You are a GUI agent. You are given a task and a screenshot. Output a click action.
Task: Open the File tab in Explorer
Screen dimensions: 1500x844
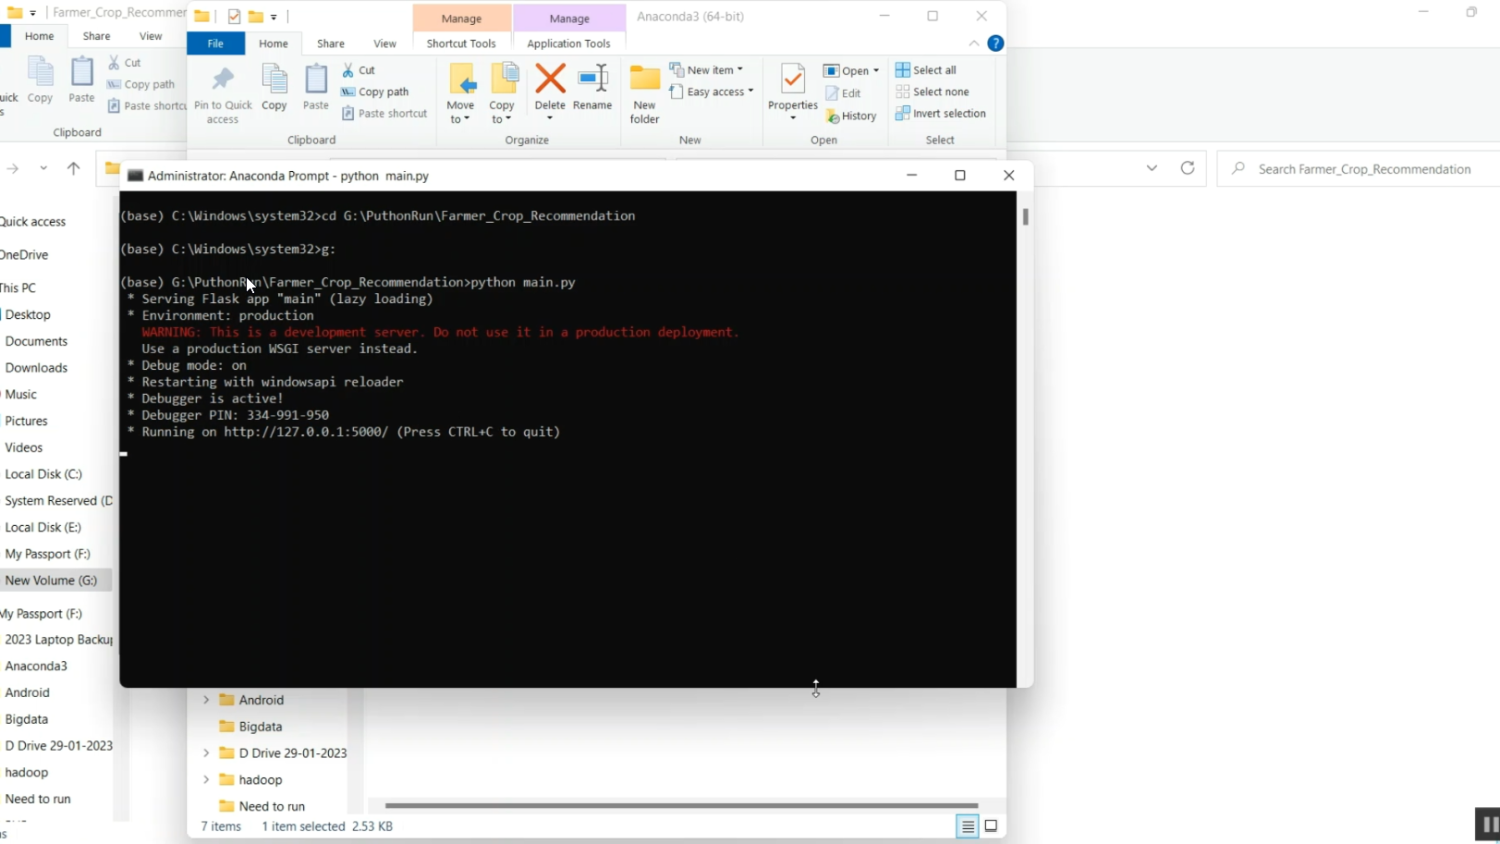tap(215, 43)
